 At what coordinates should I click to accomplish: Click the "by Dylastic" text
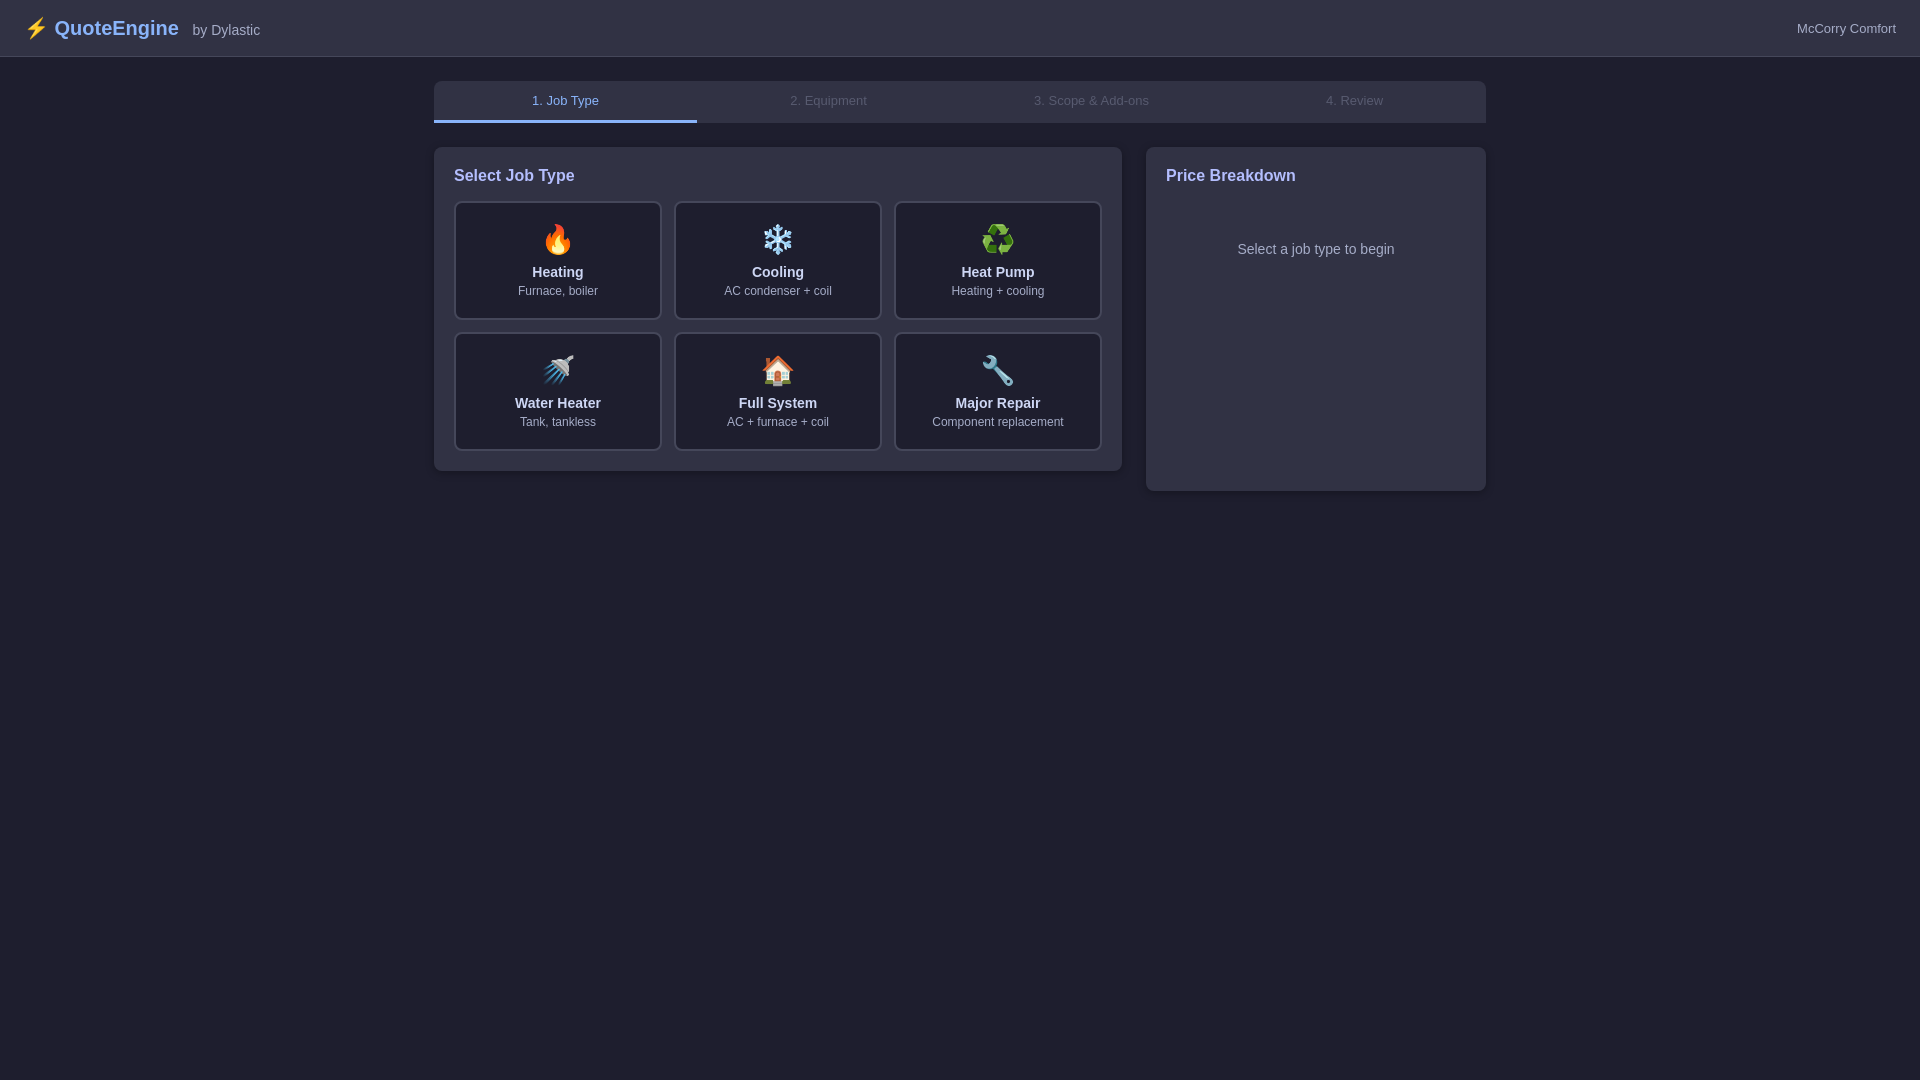(x=226, y=30)
